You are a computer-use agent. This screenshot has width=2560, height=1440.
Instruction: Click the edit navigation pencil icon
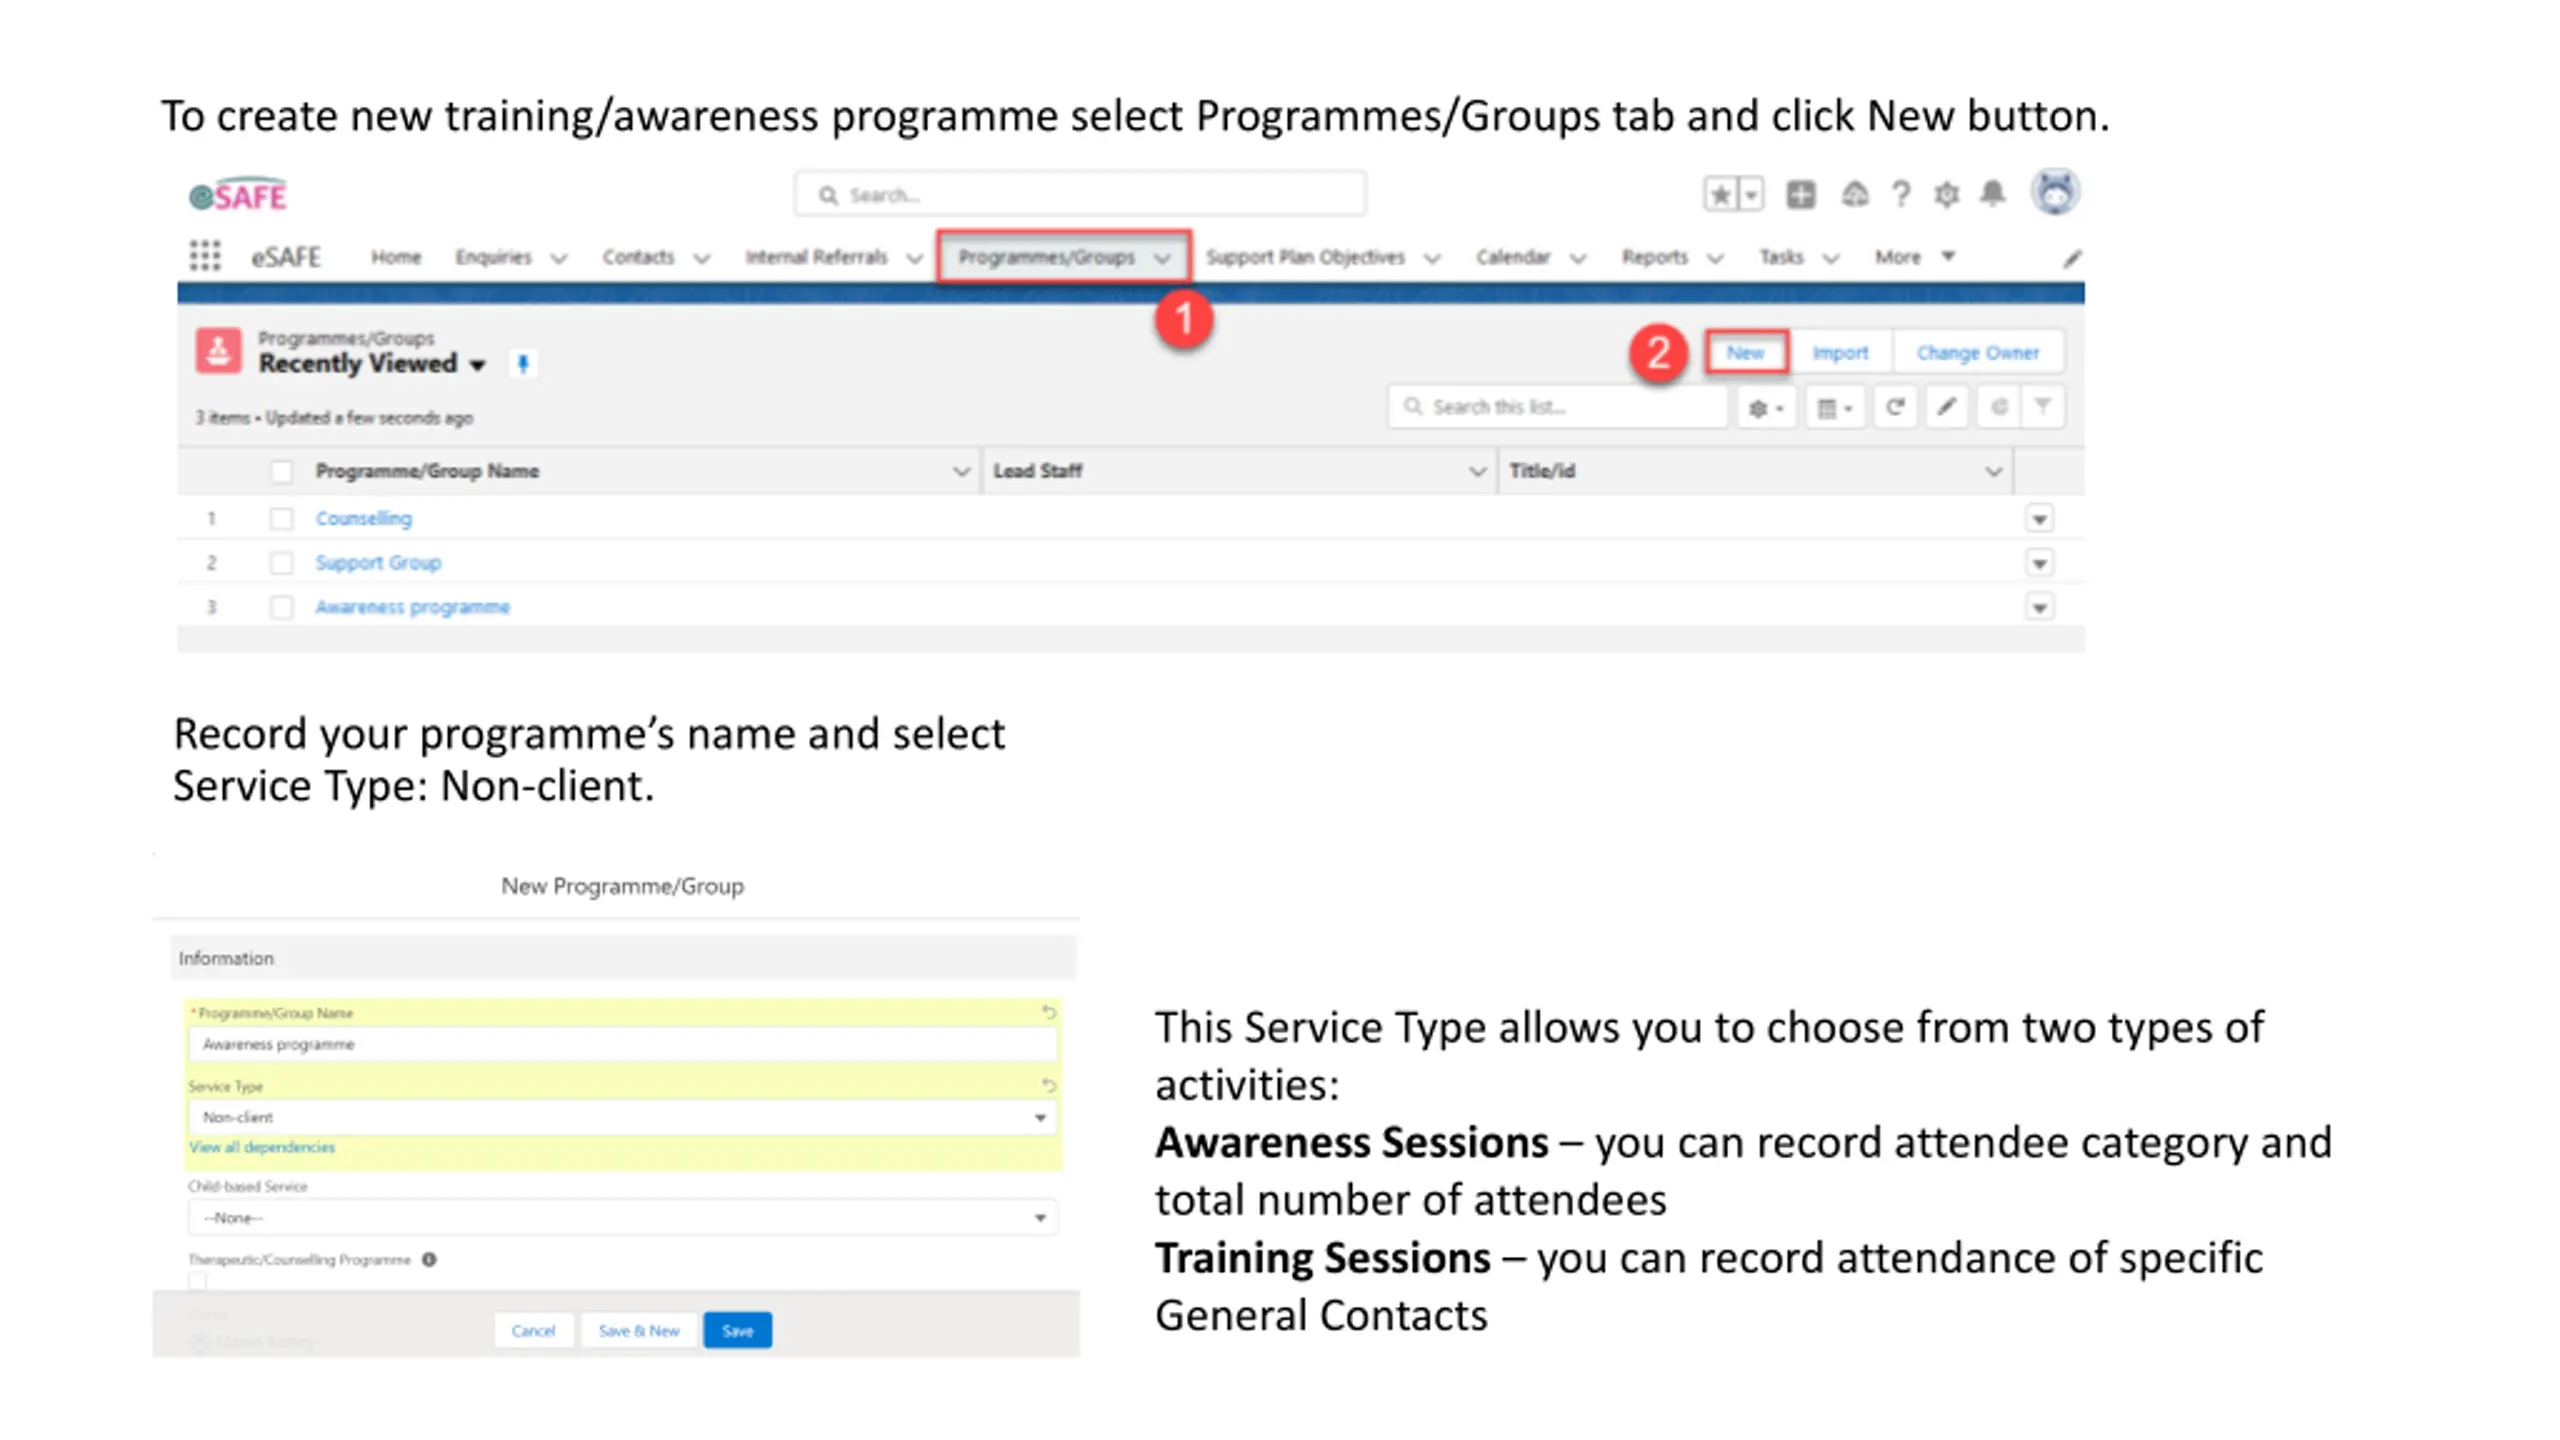[2072, 258]
